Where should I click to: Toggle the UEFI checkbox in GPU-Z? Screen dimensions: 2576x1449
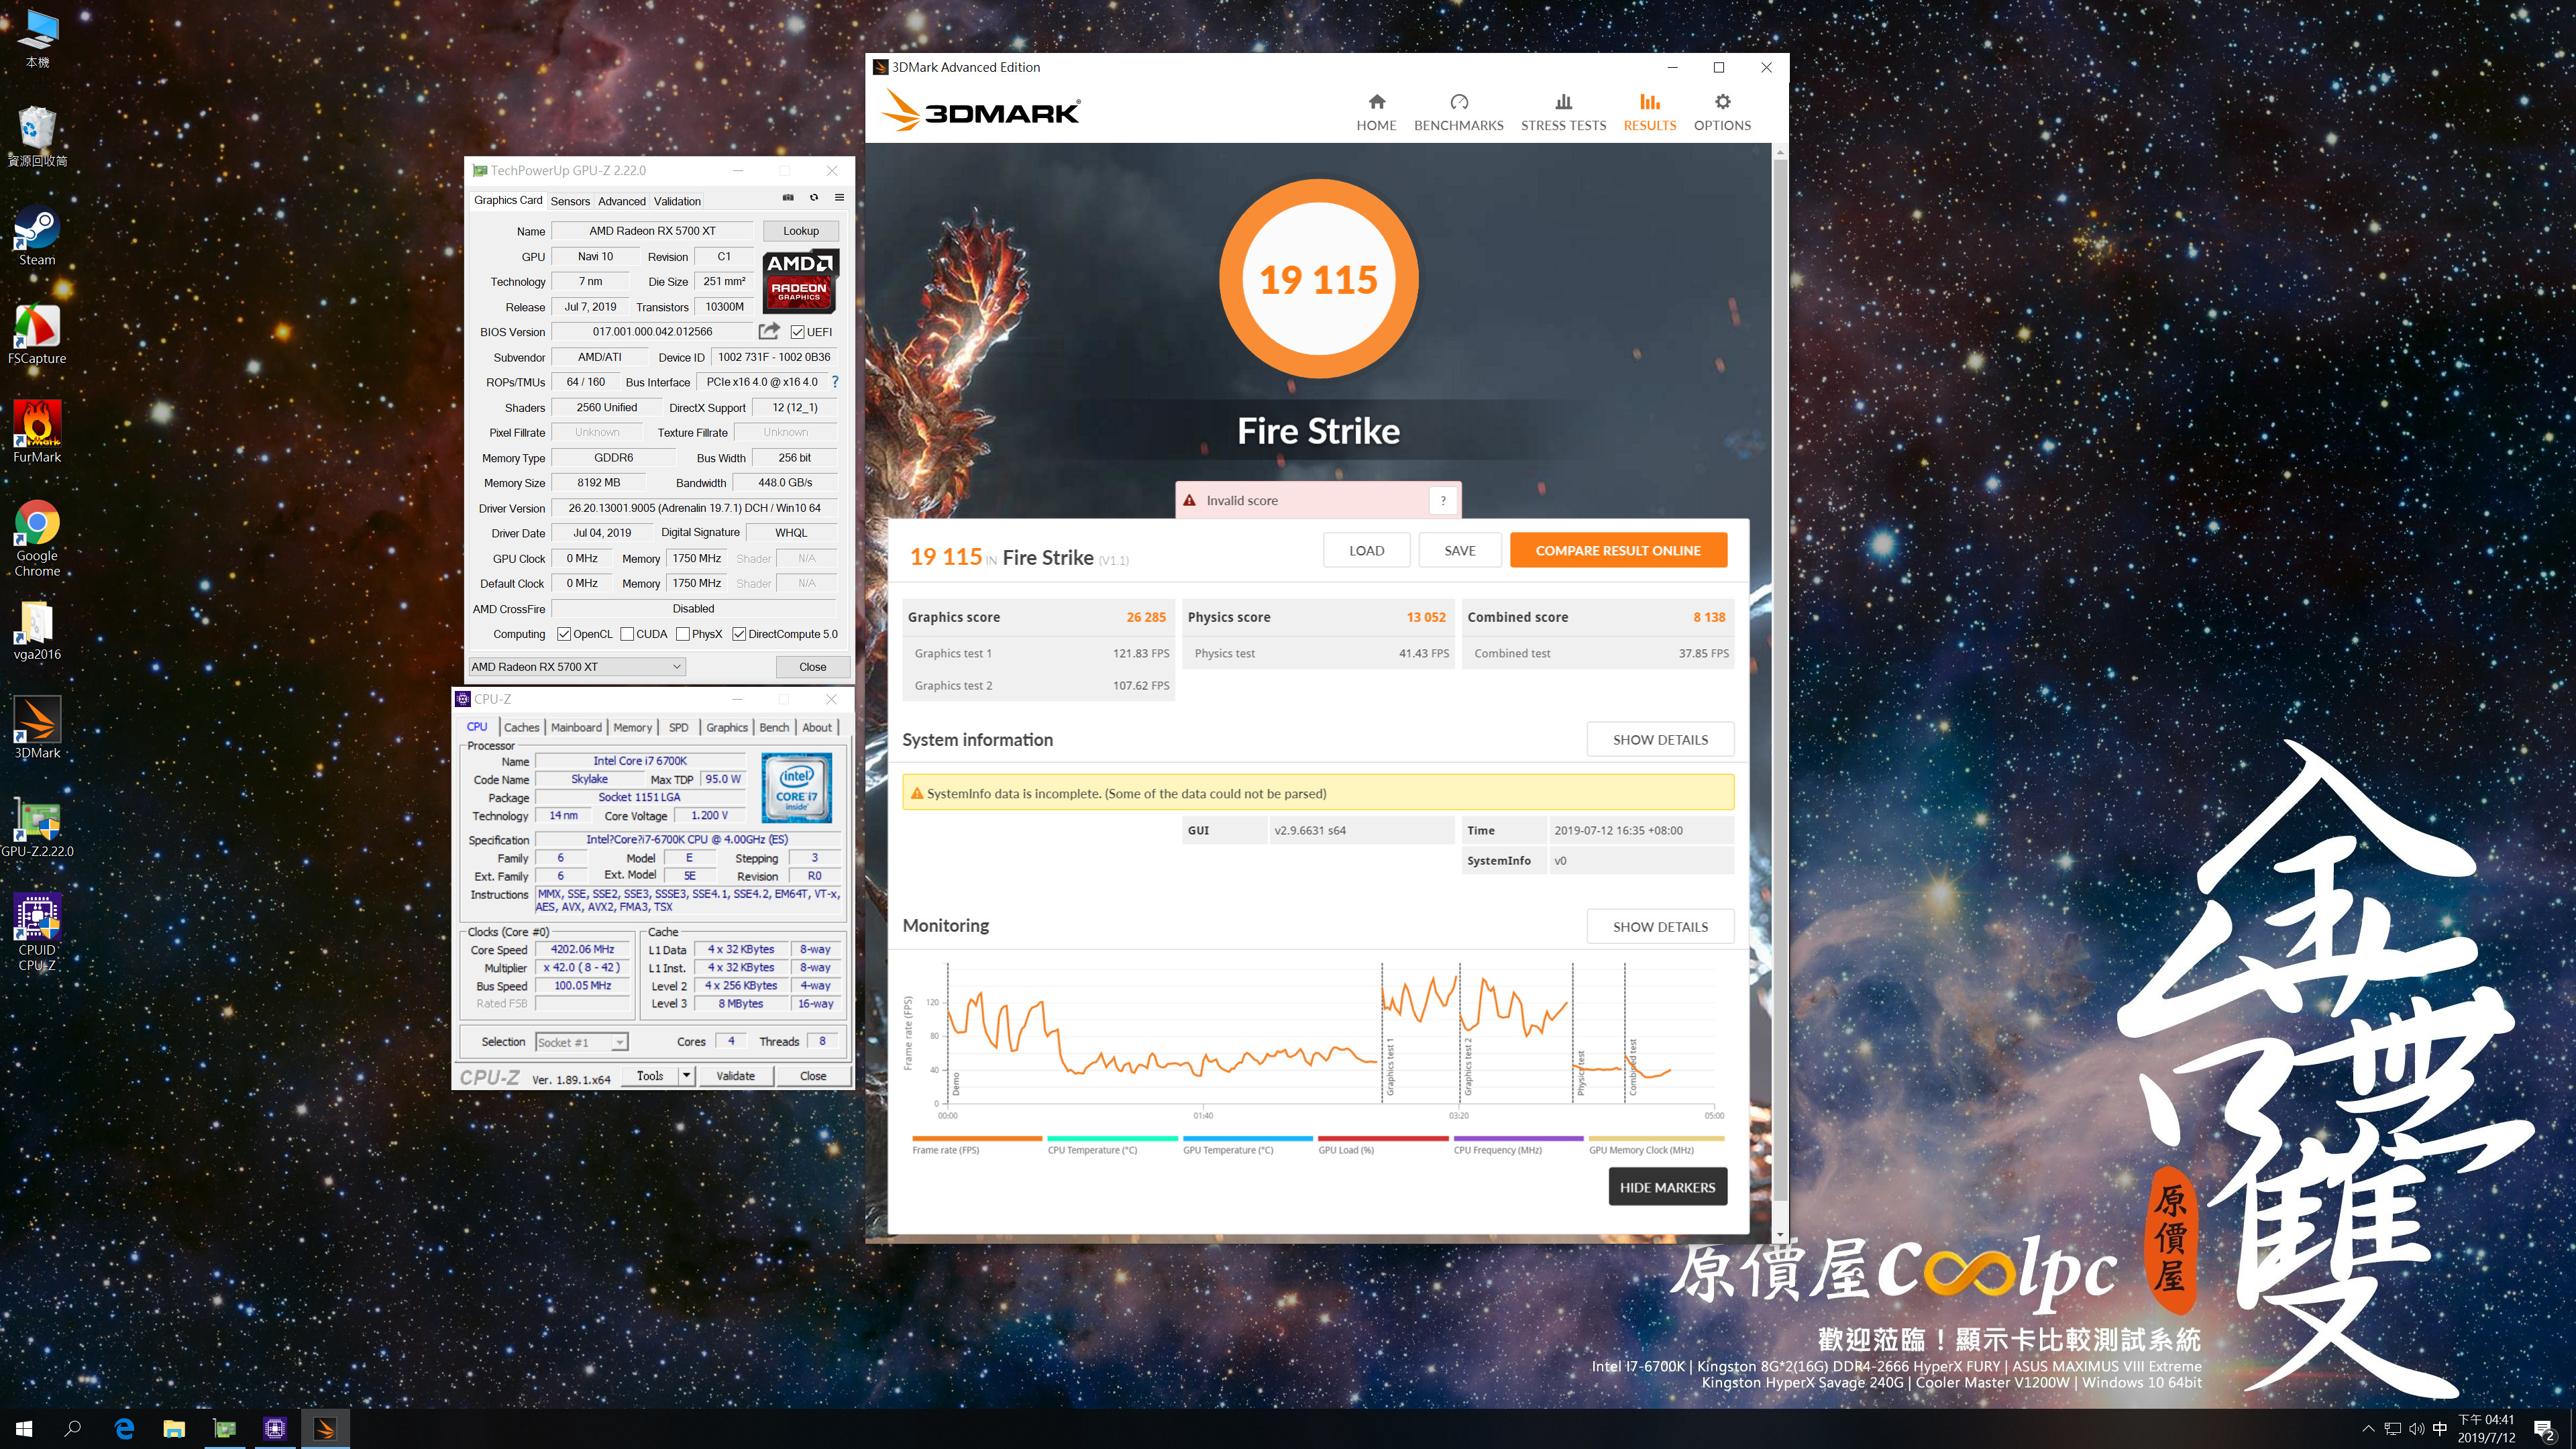(x=797, y=332)
